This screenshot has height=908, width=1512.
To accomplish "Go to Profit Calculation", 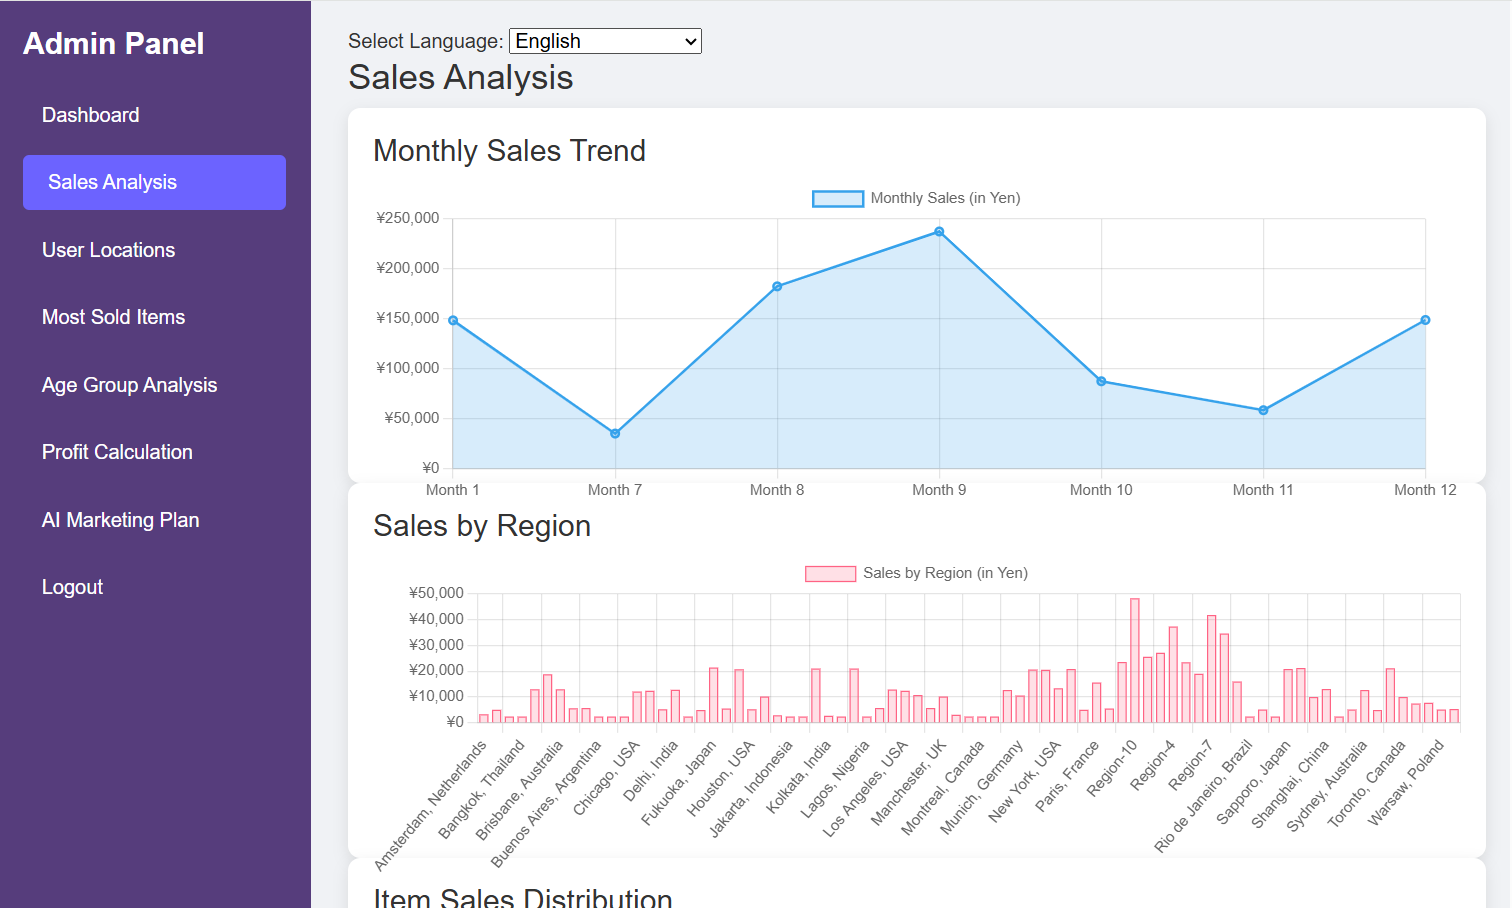I will click(117, 452).
